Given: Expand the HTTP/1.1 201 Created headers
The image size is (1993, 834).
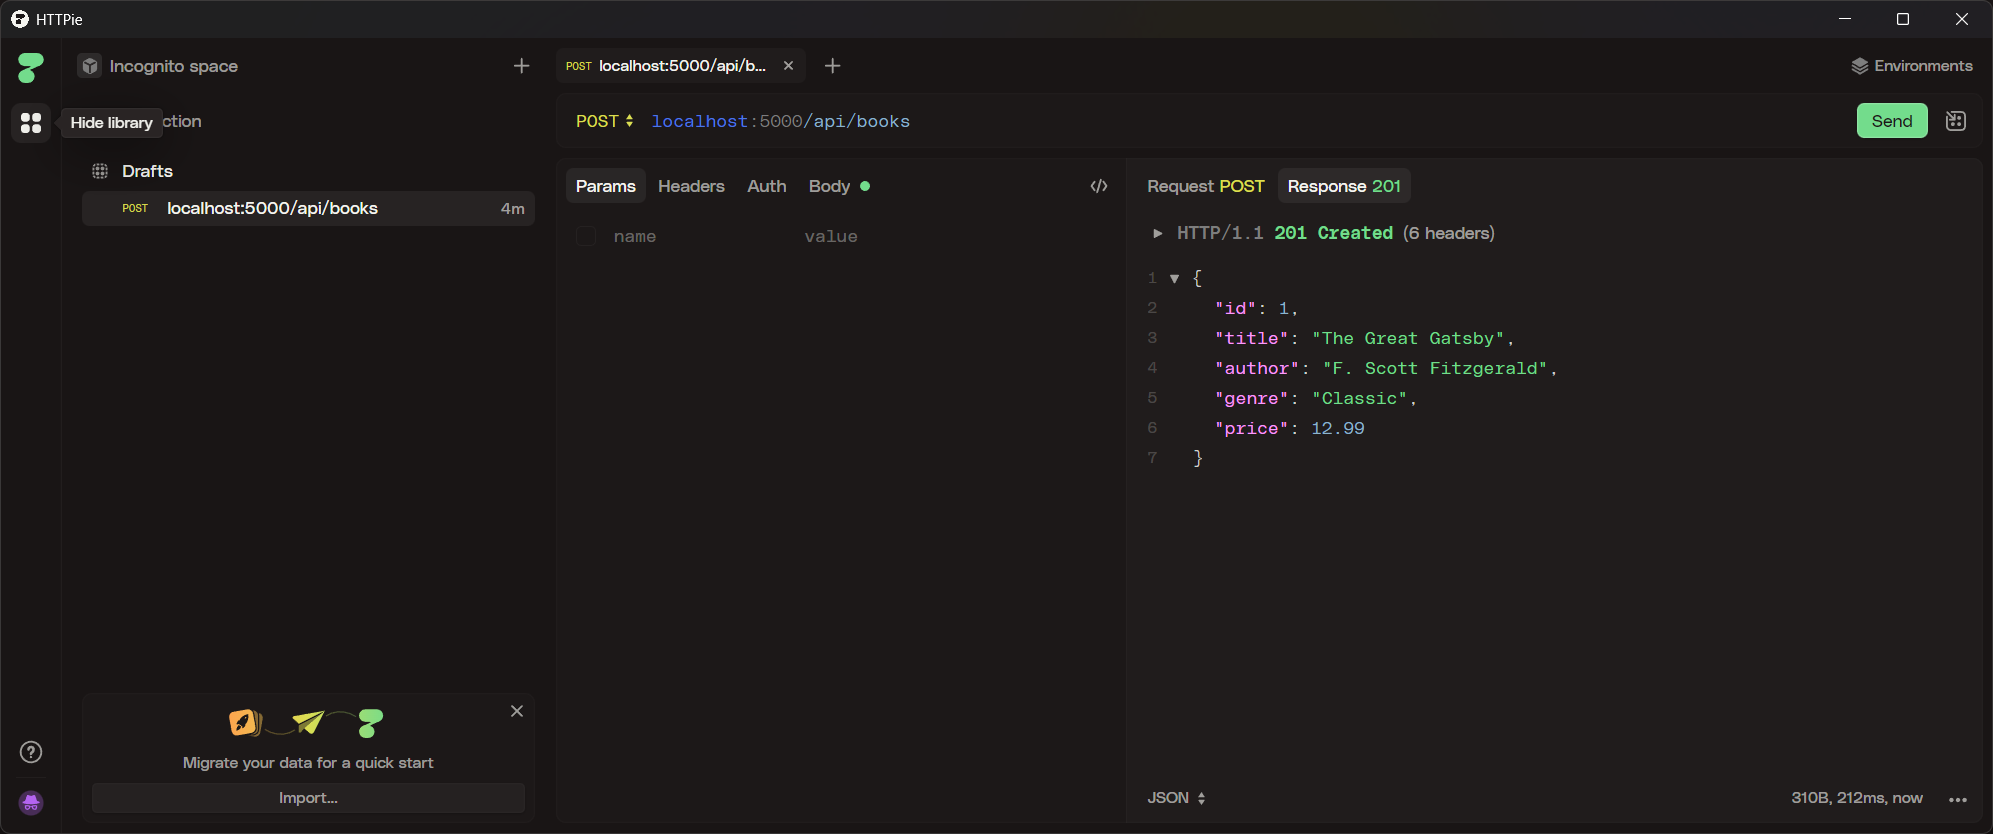Looking at the screenshot, I should [x=1158, y=233].
